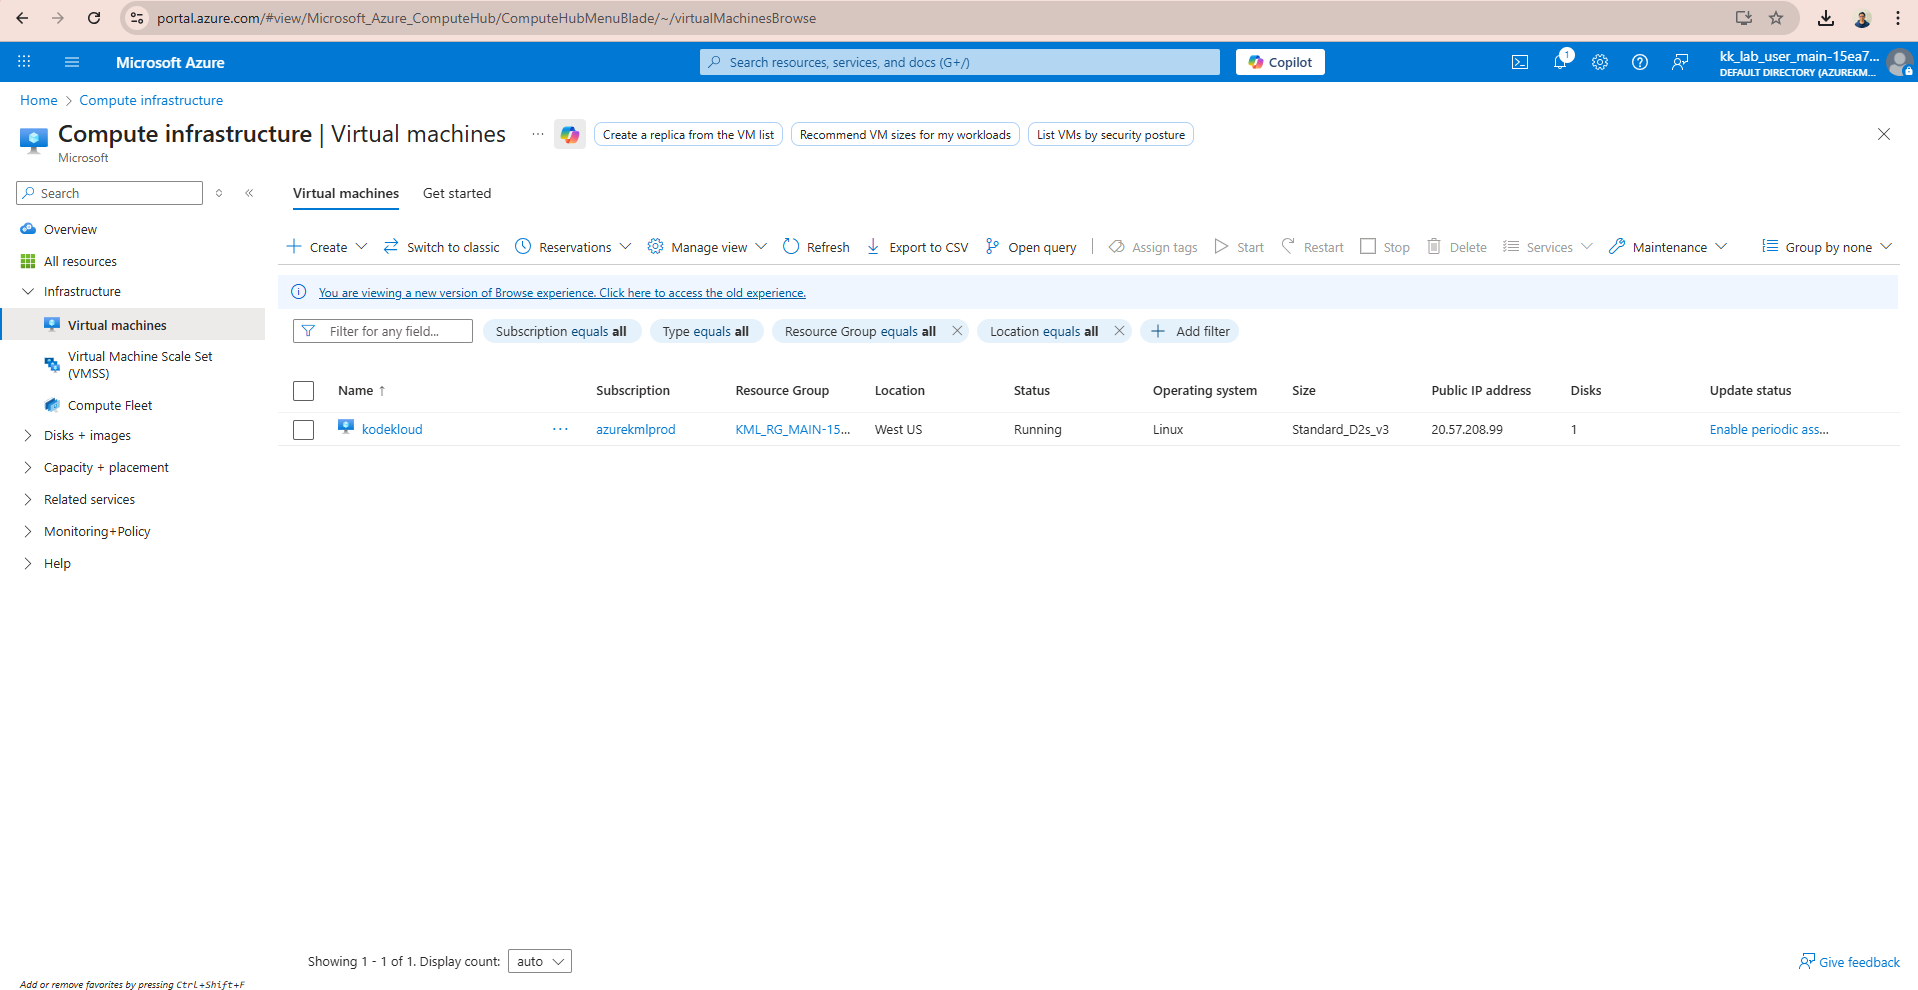Select the Virtual machines tab
The height and width of the screenshot is (990, 1918).
point(346,193)
